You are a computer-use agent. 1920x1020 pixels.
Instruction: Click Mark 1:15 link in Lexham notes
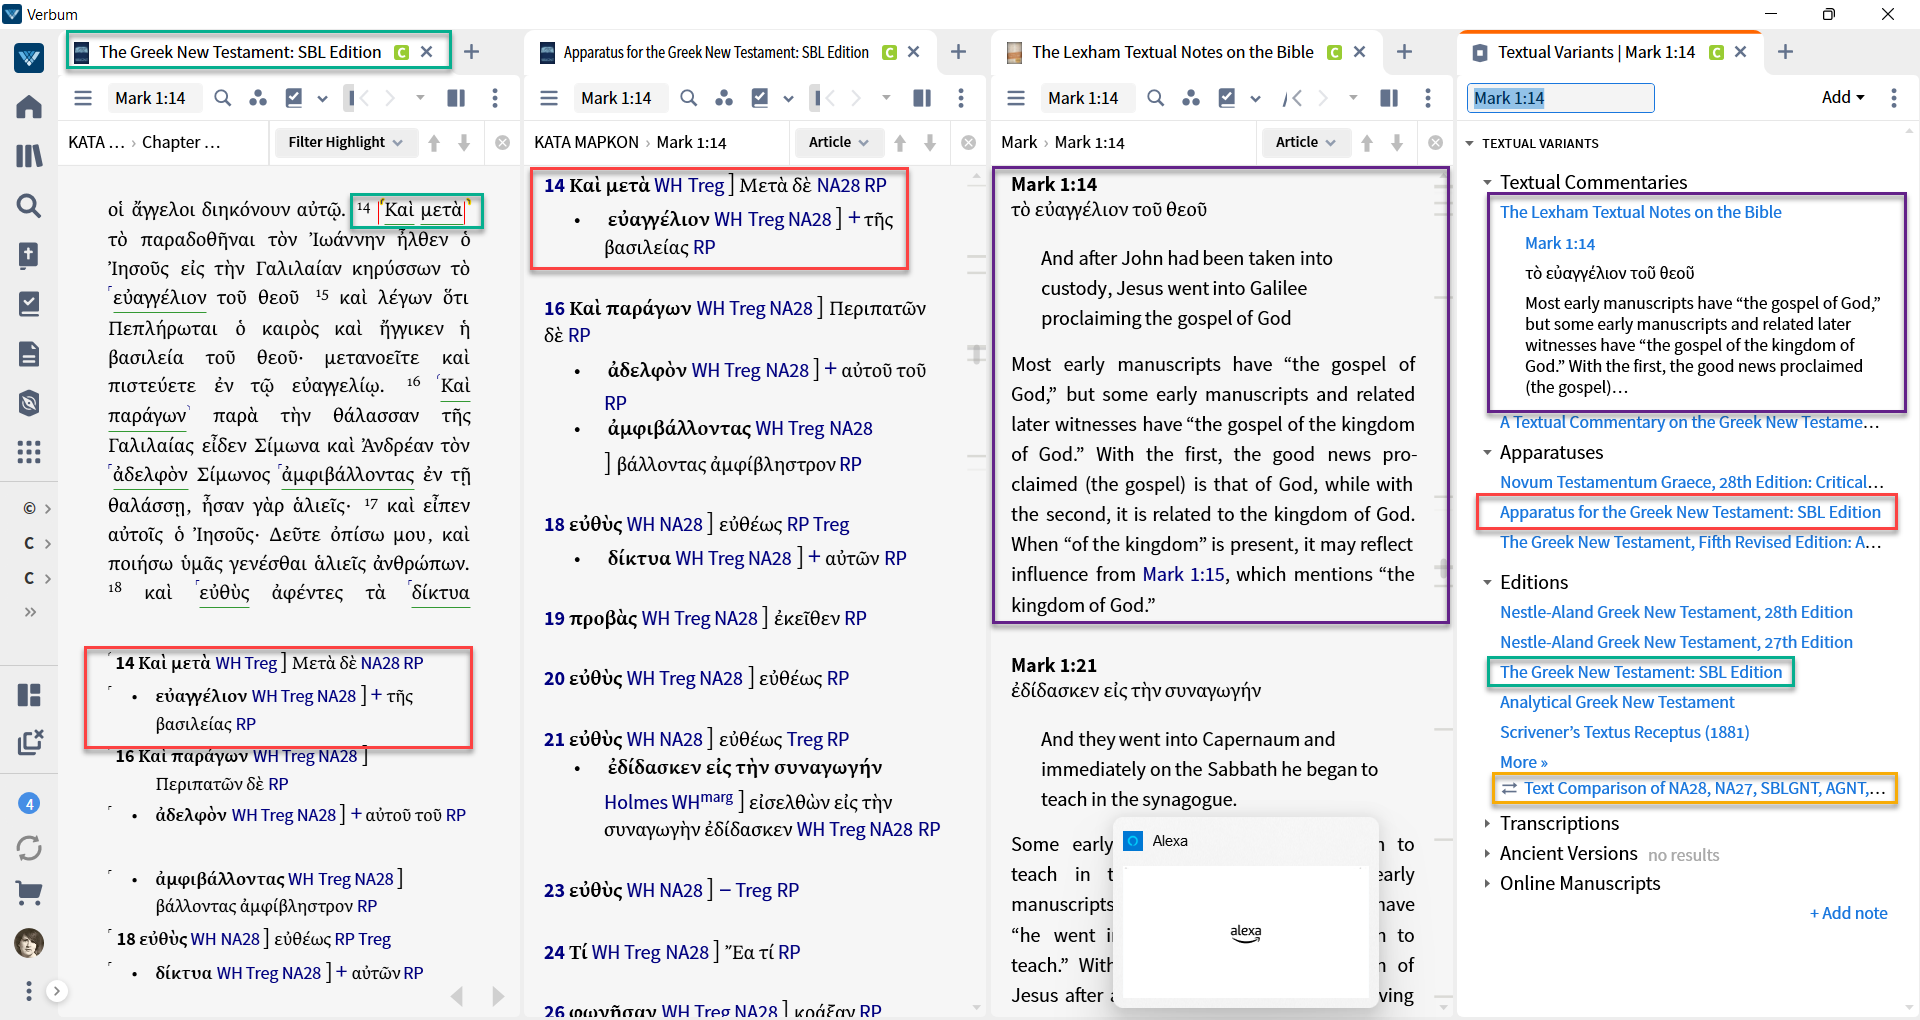[x=1184, y=574]
